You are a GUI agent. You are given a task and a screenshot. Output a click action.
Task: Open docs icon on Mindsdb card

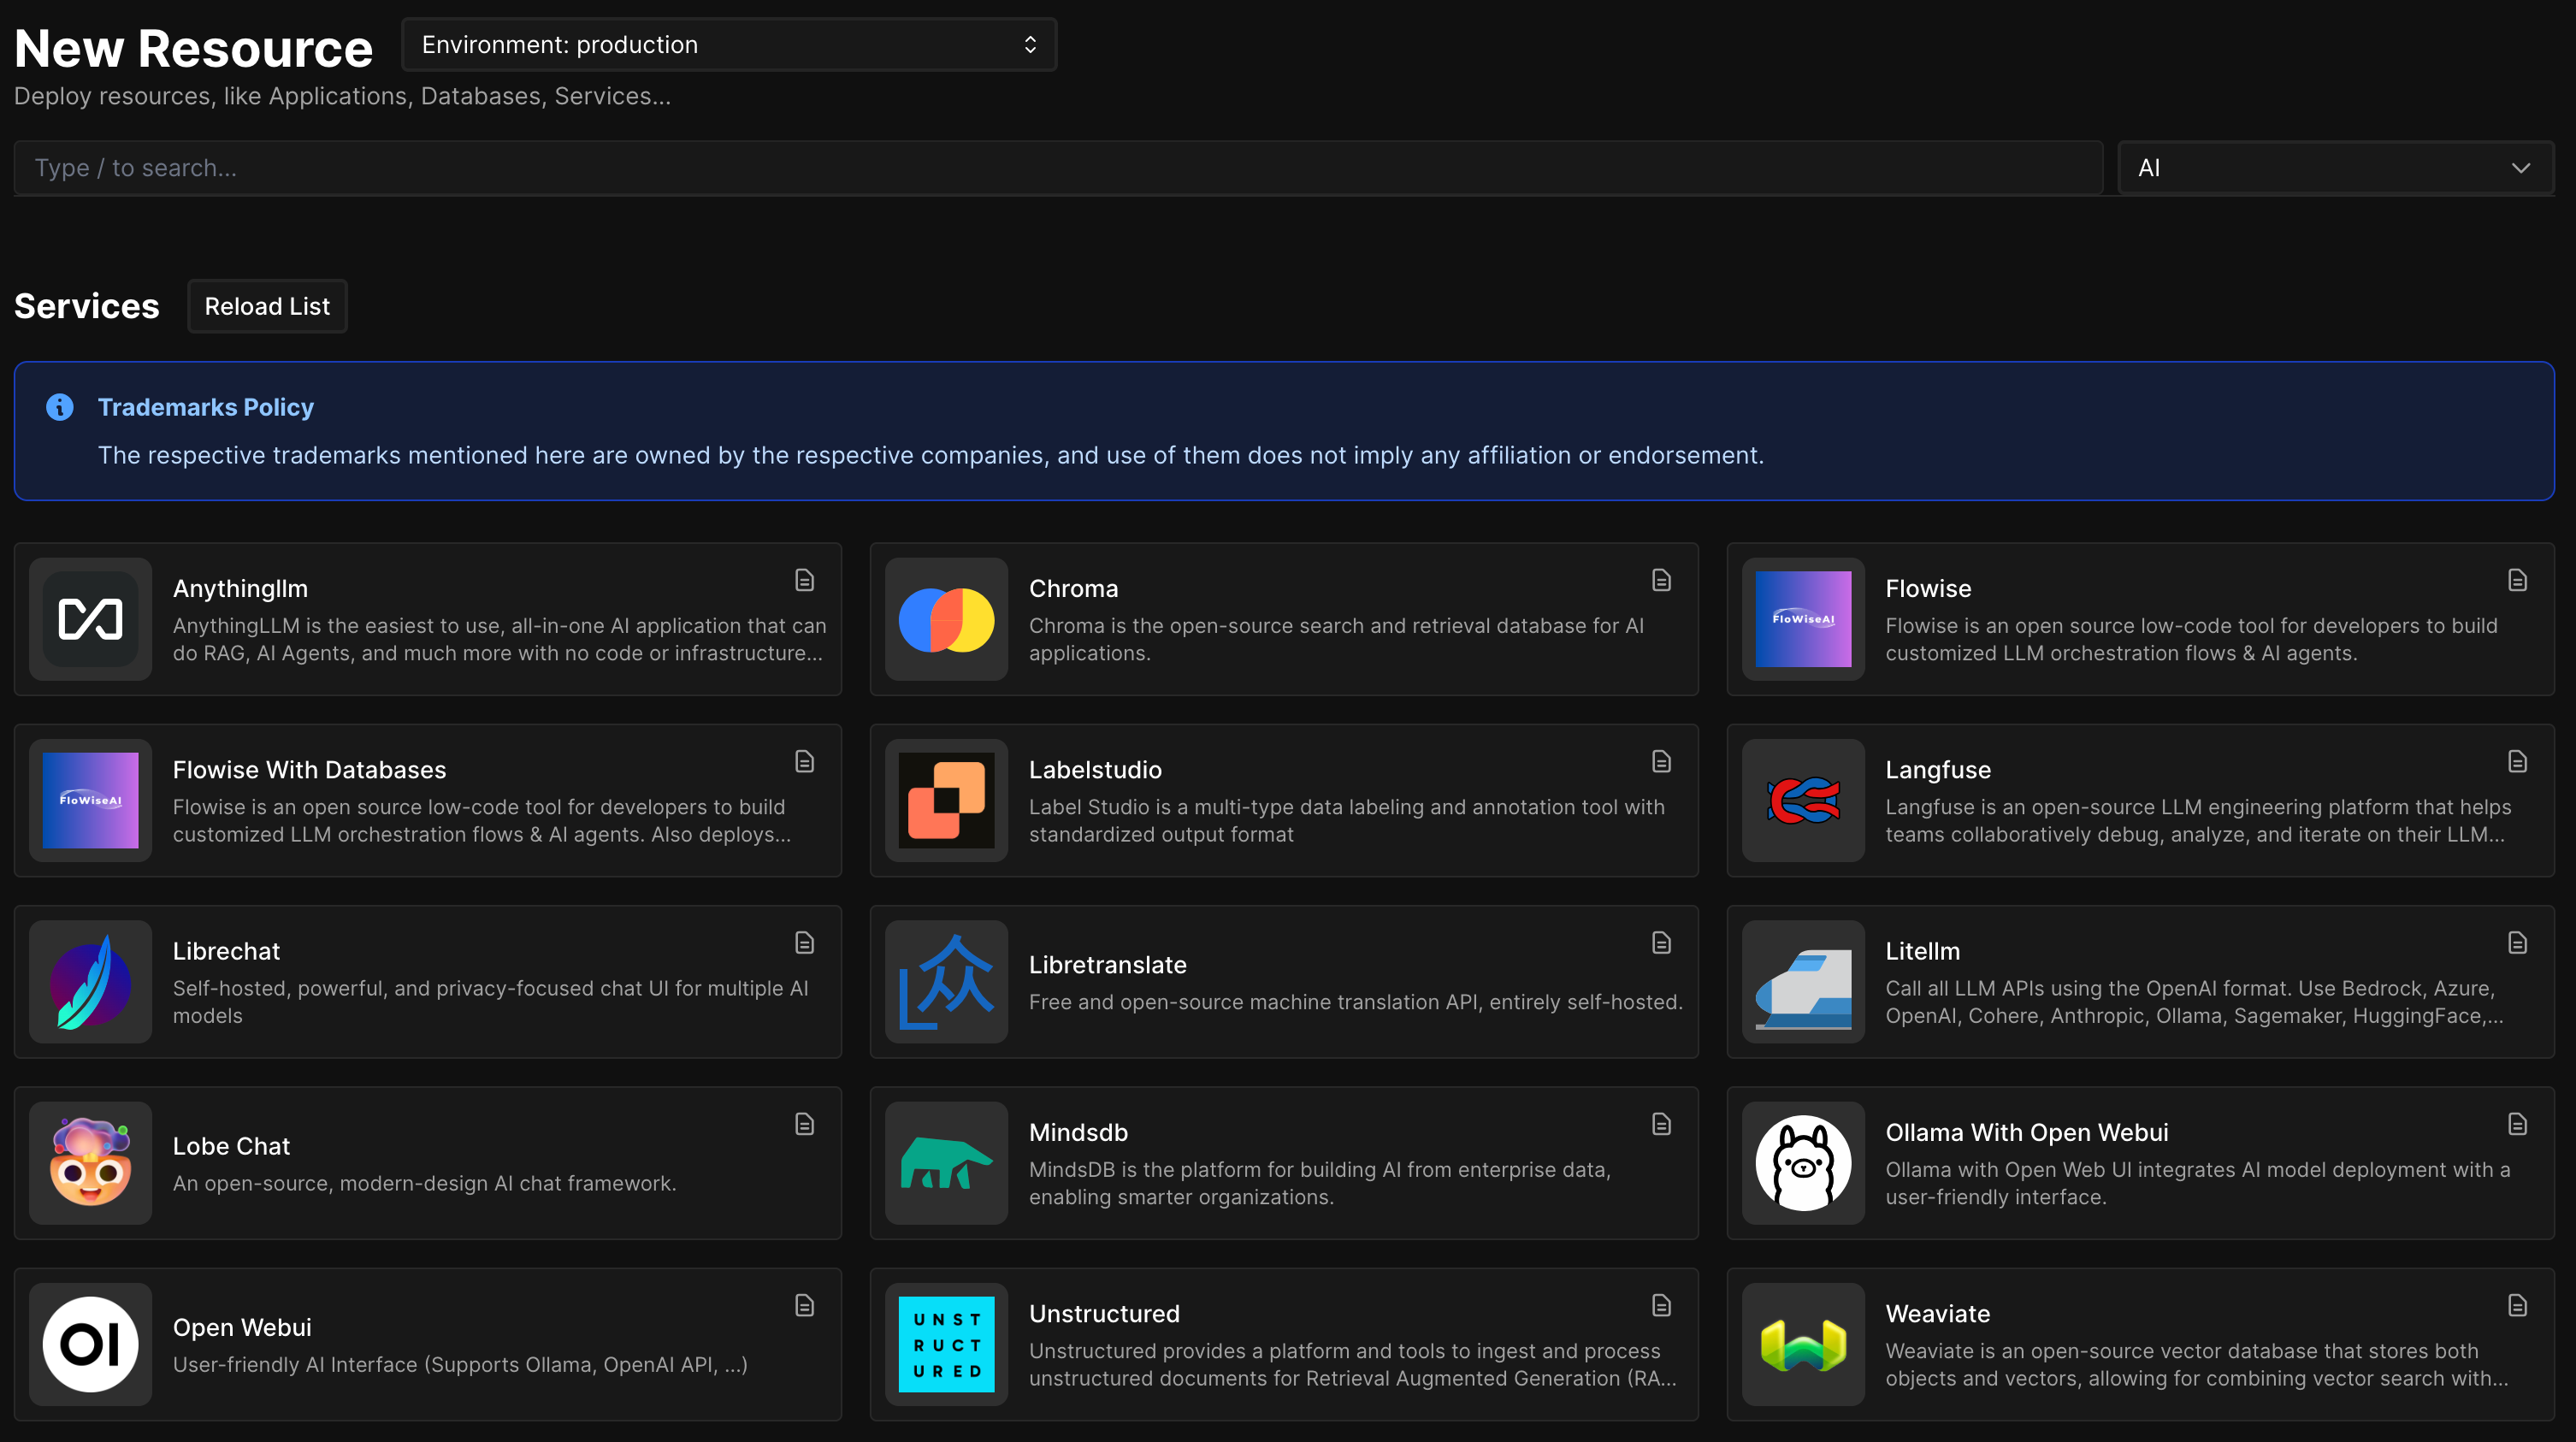tap(1661, 1124)
